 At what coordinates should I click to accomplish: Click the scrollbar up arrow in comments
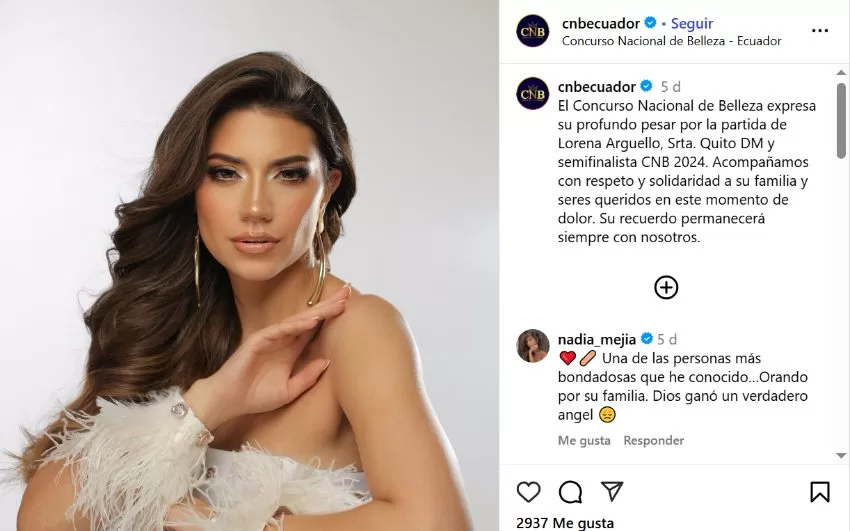[x=841, y=73]
